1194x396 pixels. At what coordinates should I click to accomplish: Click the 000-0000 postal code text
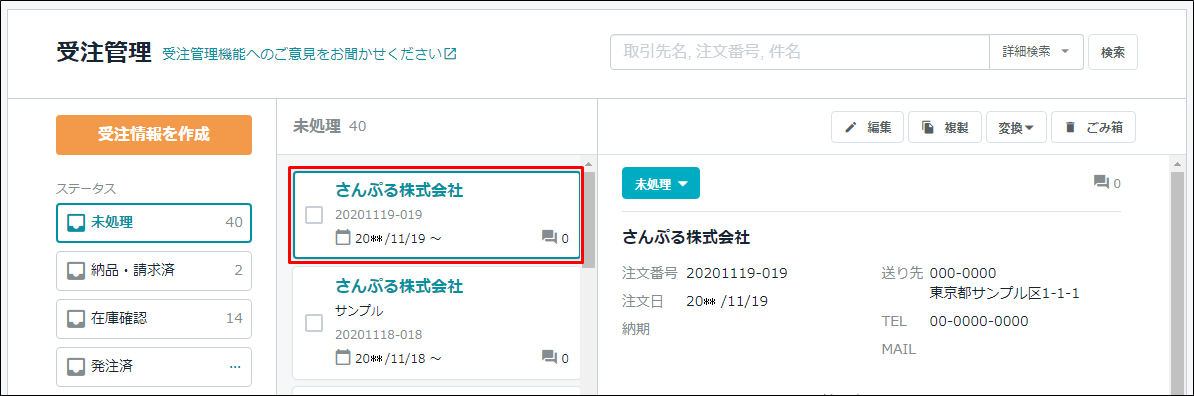coord(963,273)
